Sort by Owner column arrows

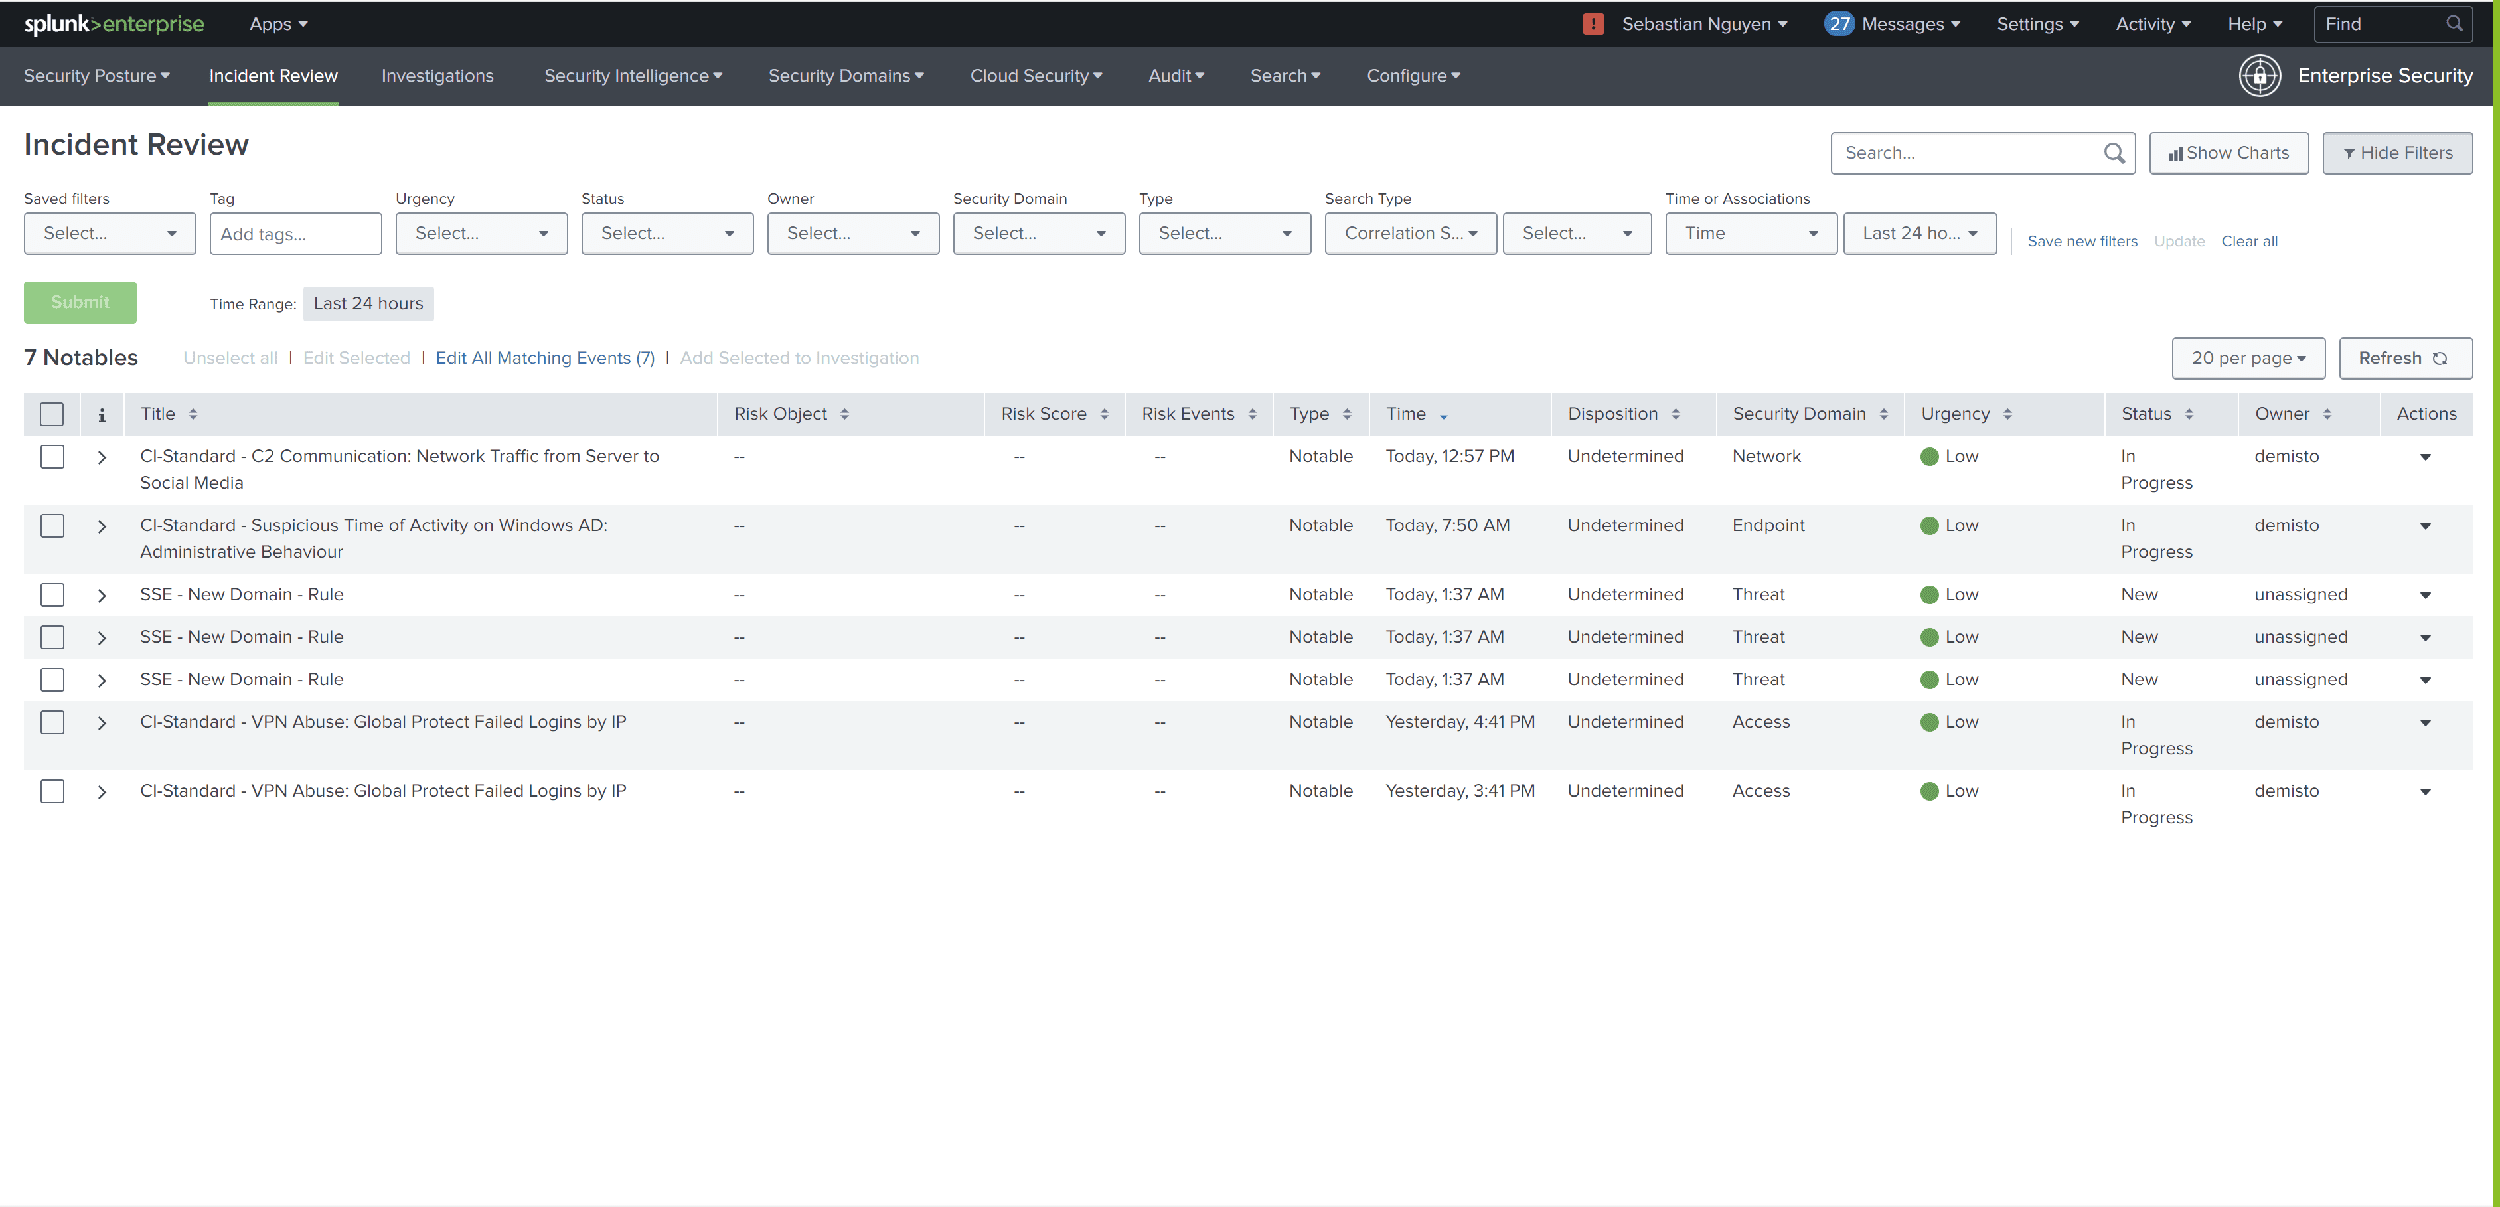[2327, 414]
